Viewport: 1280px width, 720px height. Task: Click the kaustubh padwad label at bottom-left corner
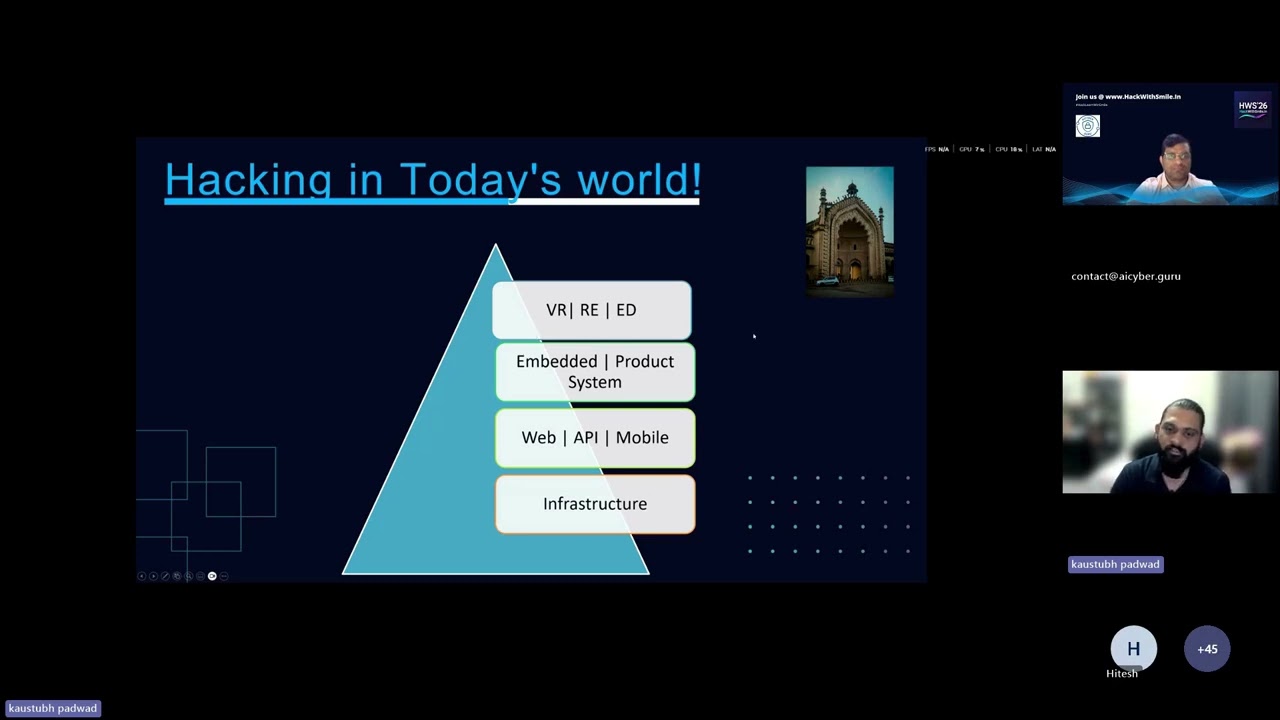pyautogui.click(x=52, y=708)
